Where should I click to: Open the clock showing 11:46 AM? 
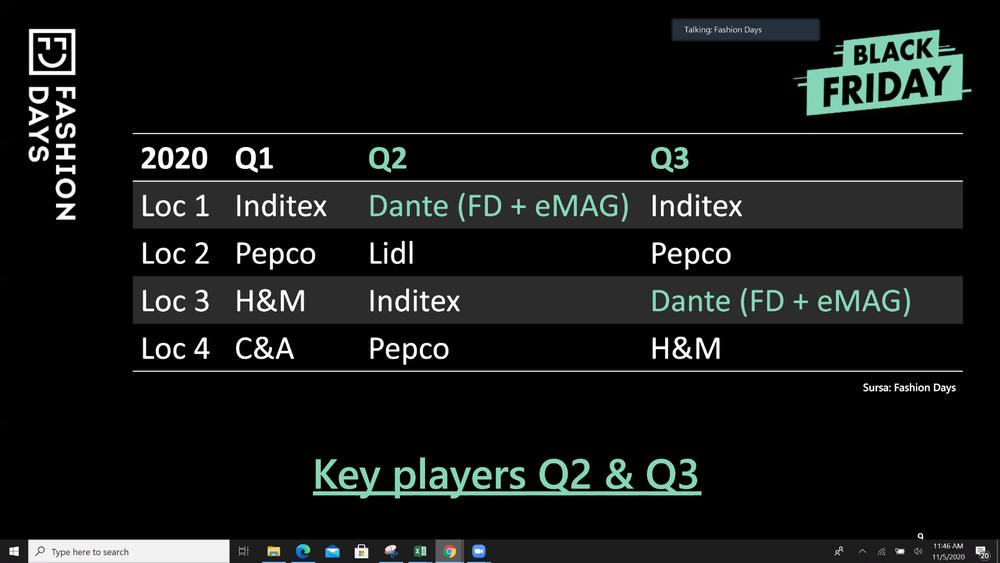point(948,552)
